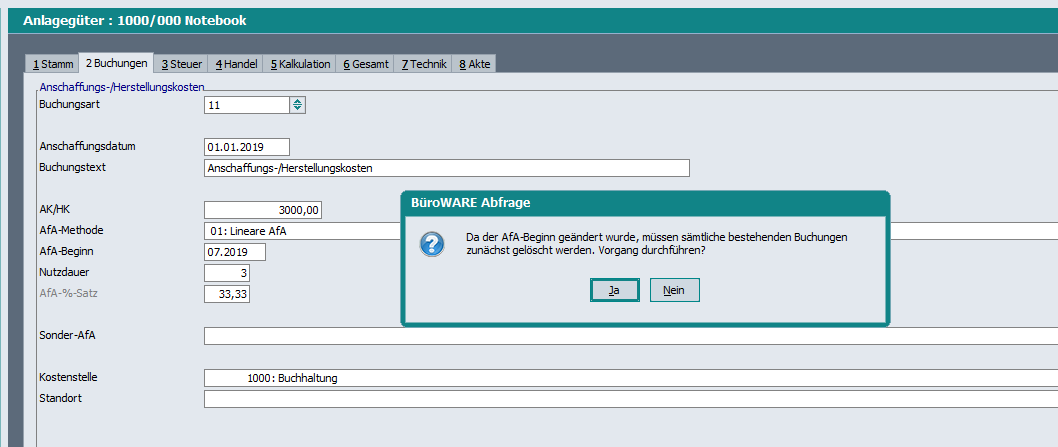The width and height of the screenshot is (1058, 447).
Task: Focus the Nutzdauer field
Action: pyautogui.click(x=227, y=273)
